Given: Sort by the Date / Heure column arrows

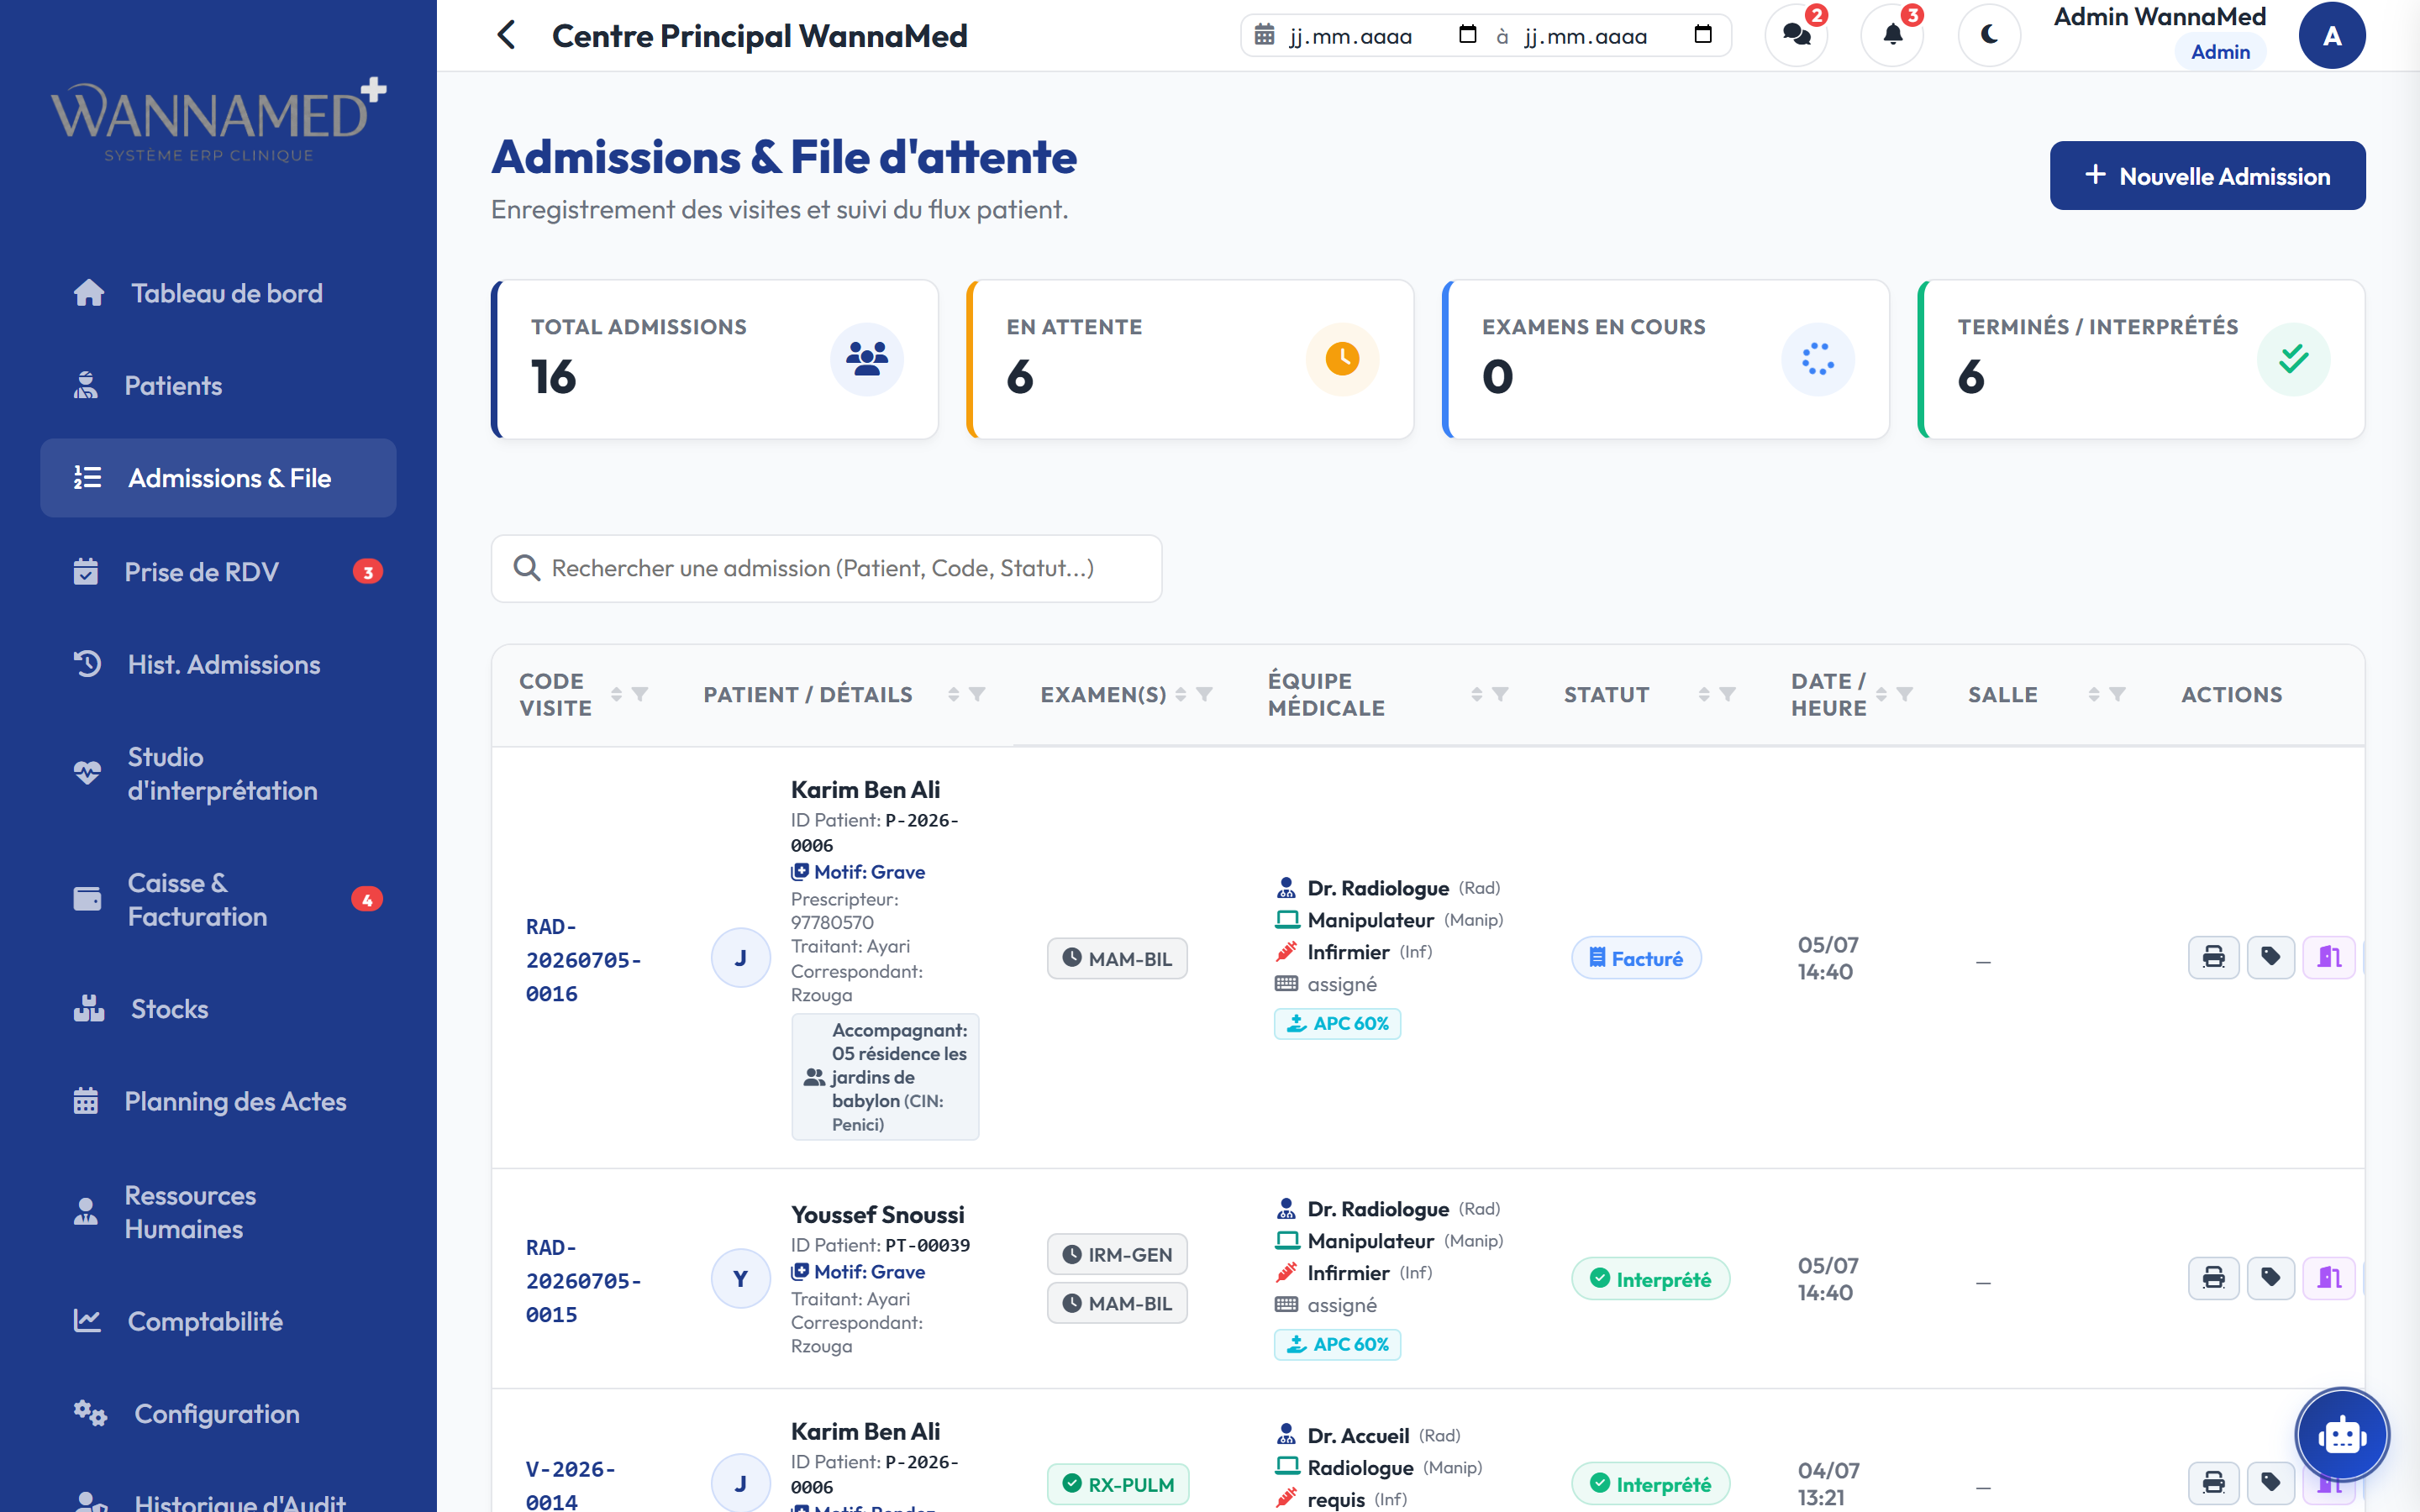Looking at the screenshot, I should tap(1881, 694).
